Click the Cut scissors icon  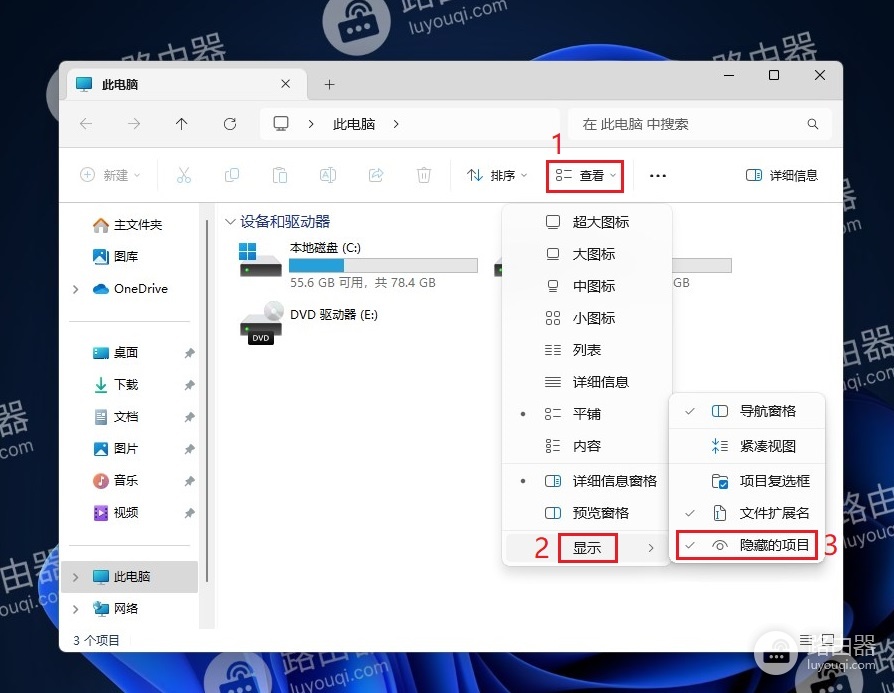pyautogui.click(x=184, y=175)
